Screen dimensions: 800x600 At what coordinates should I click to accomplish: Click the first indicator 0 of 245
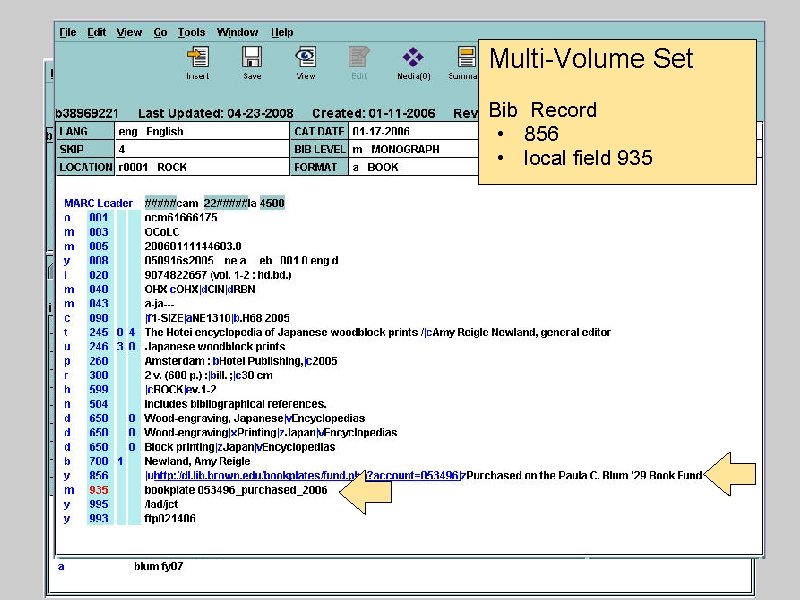click(x=120, y=332)
